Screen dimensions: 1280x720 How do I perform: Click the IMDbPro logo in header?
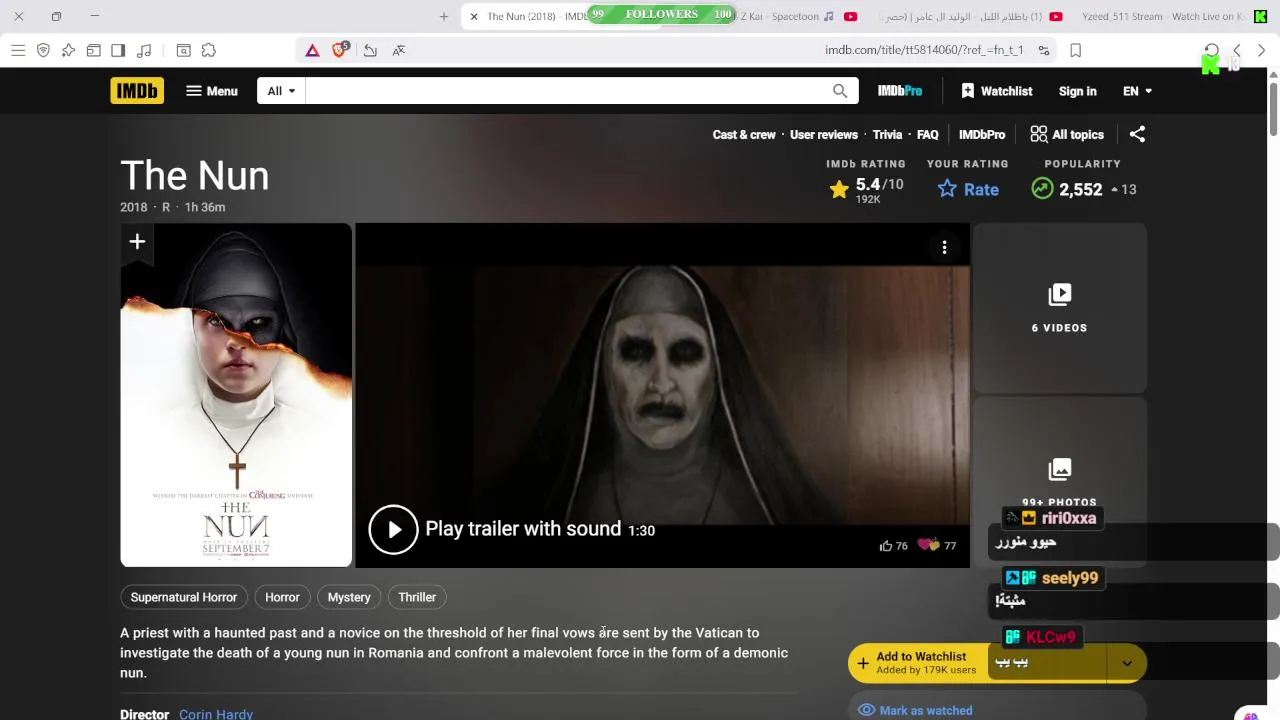click(x=900, y=91)
